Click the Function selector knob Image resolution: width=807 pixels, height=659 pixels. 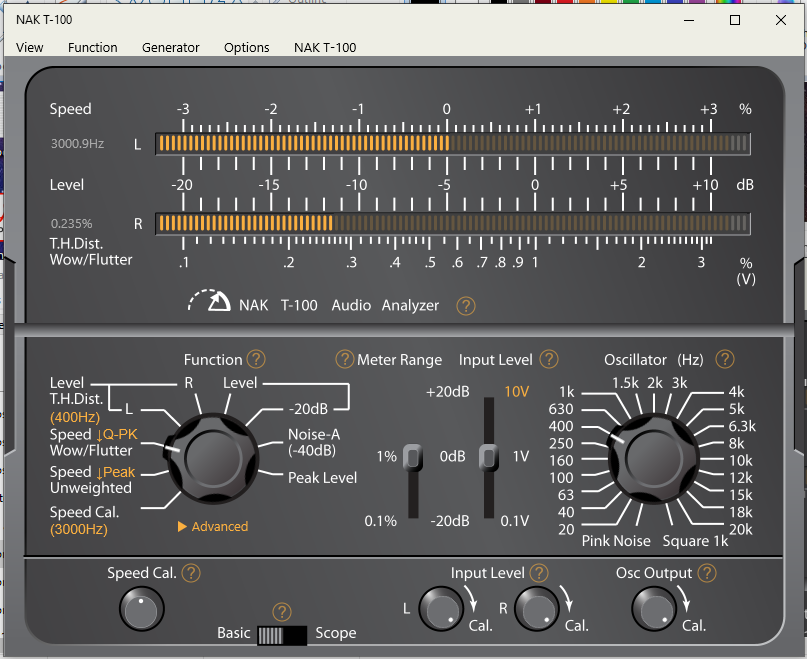click(x=213, y=458)
